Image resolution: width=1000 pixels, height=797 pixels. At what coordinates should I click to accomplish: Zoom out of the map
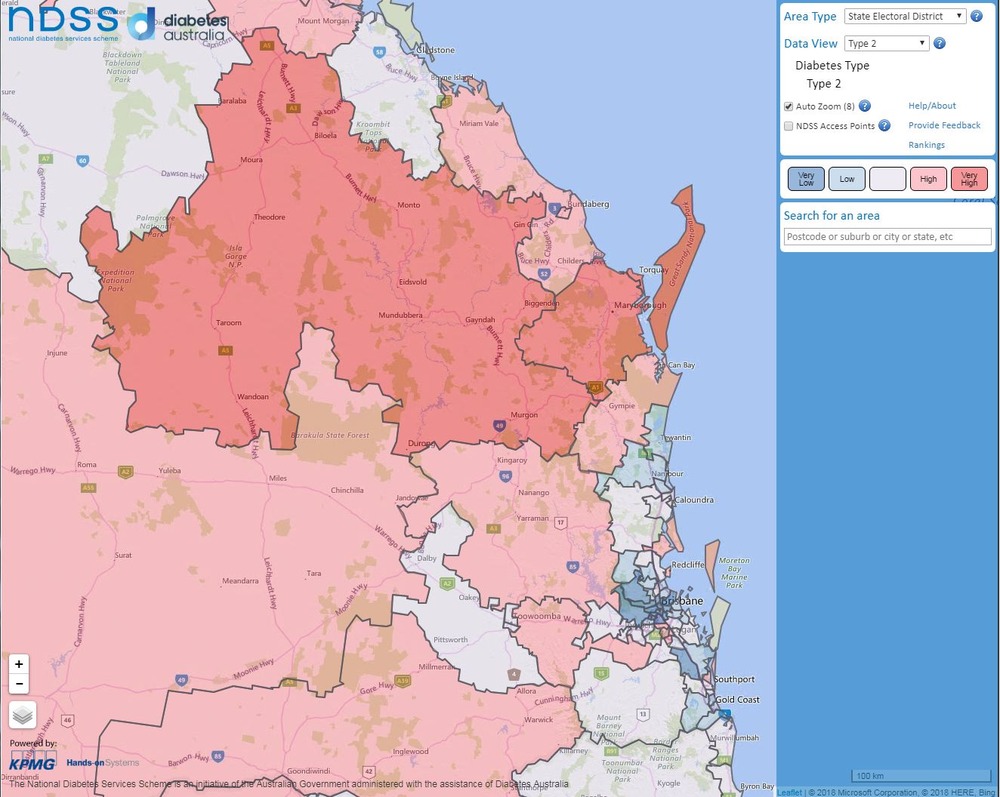19,684
